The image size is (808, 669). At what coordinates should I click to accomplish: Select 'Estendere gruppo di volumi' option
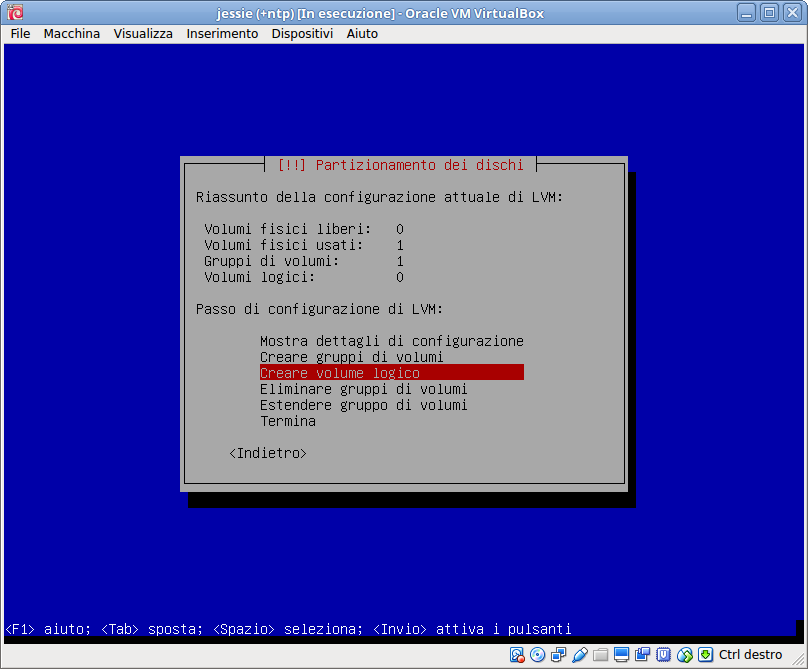coord(363,405)
